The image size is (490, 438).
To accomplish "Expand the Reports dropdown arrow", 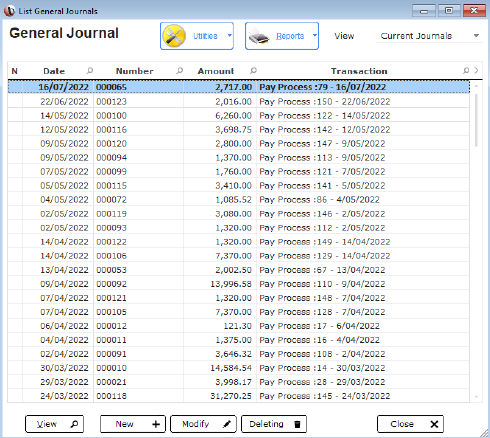I will pos(314,35).
